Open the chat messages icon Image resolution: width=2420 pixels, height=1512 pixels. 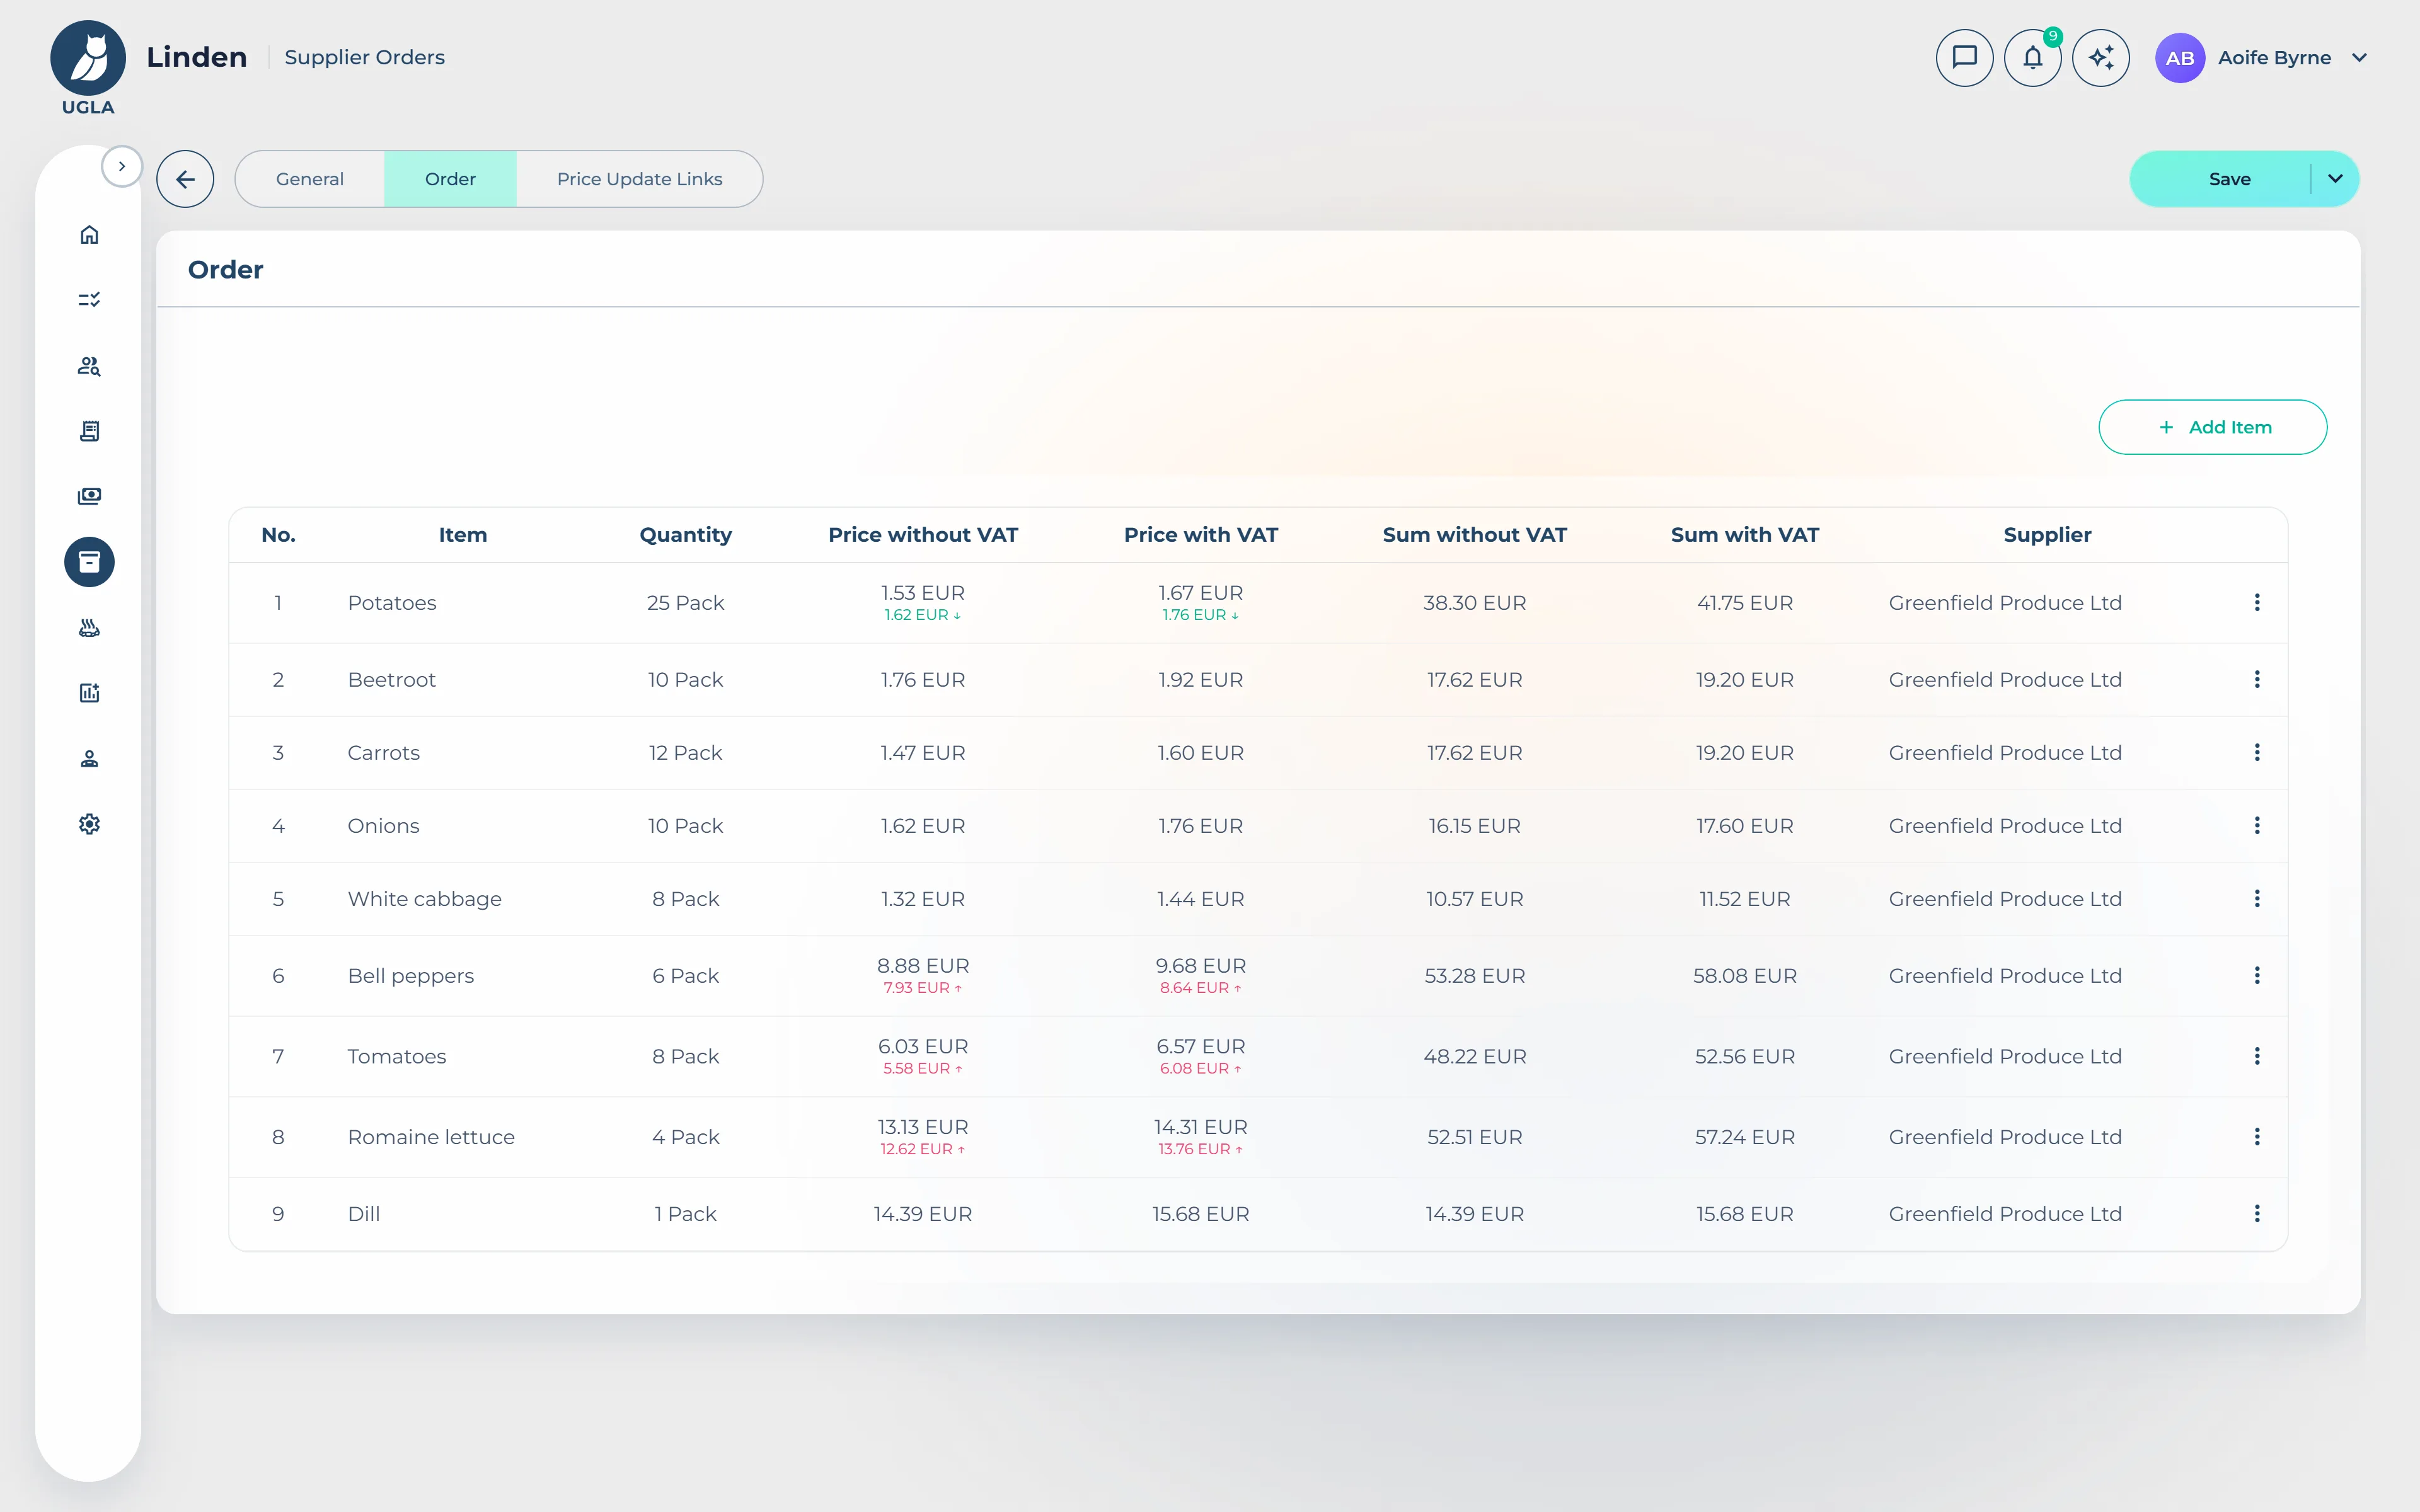pyautogui.click(x=1964, y=57)
